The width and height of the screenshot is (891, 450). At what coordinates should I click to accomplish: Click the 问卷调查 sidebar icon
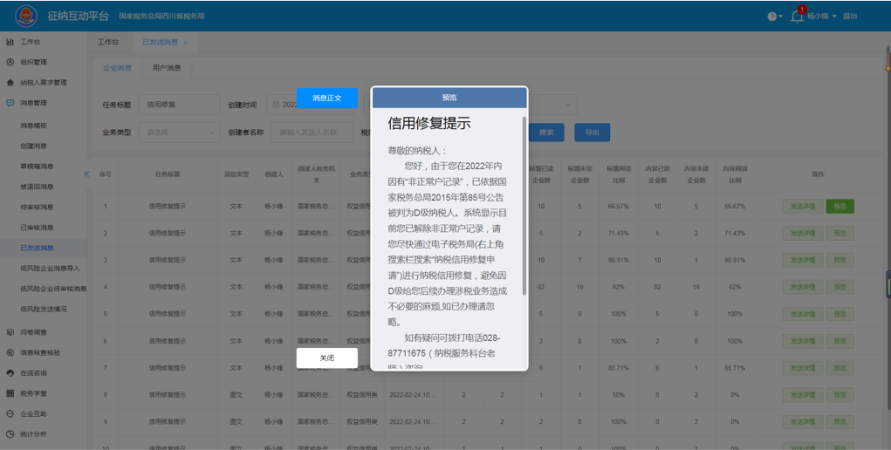tap(10, 332)
